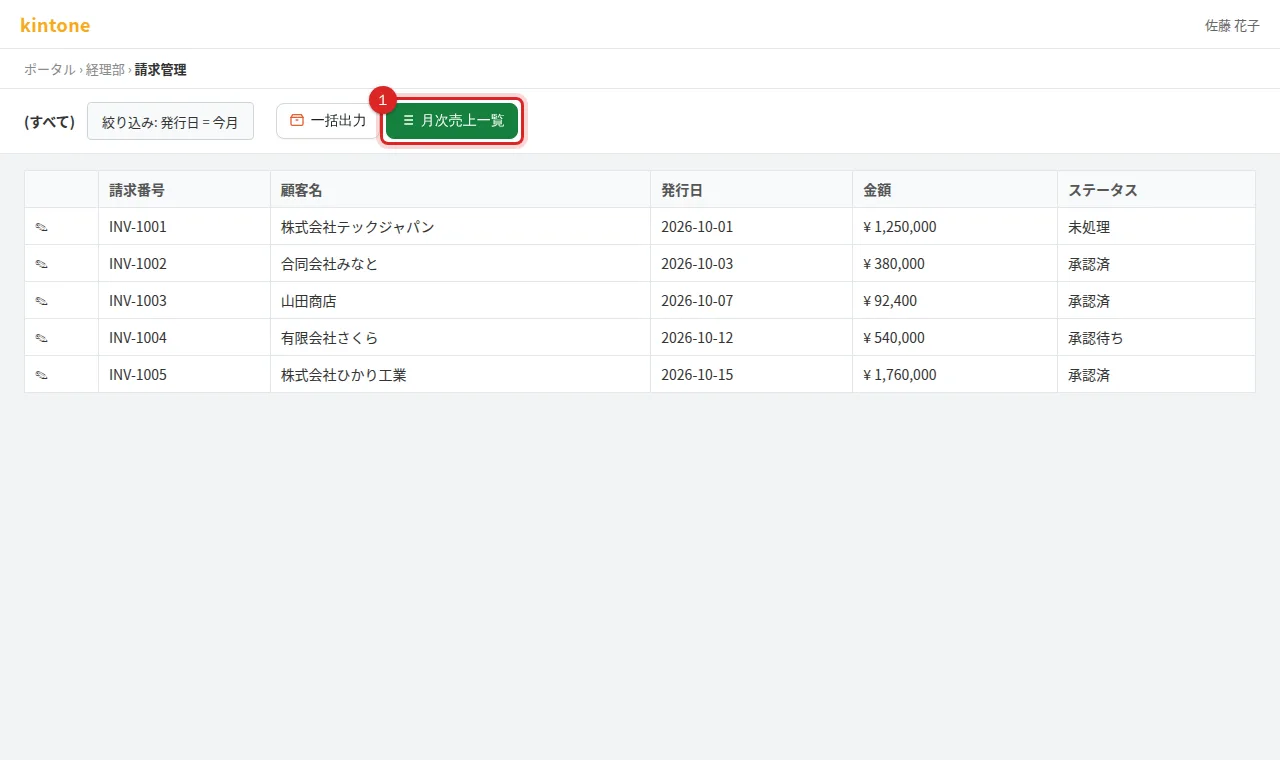Click the 一括出力 export button

[x=328, y=121]
